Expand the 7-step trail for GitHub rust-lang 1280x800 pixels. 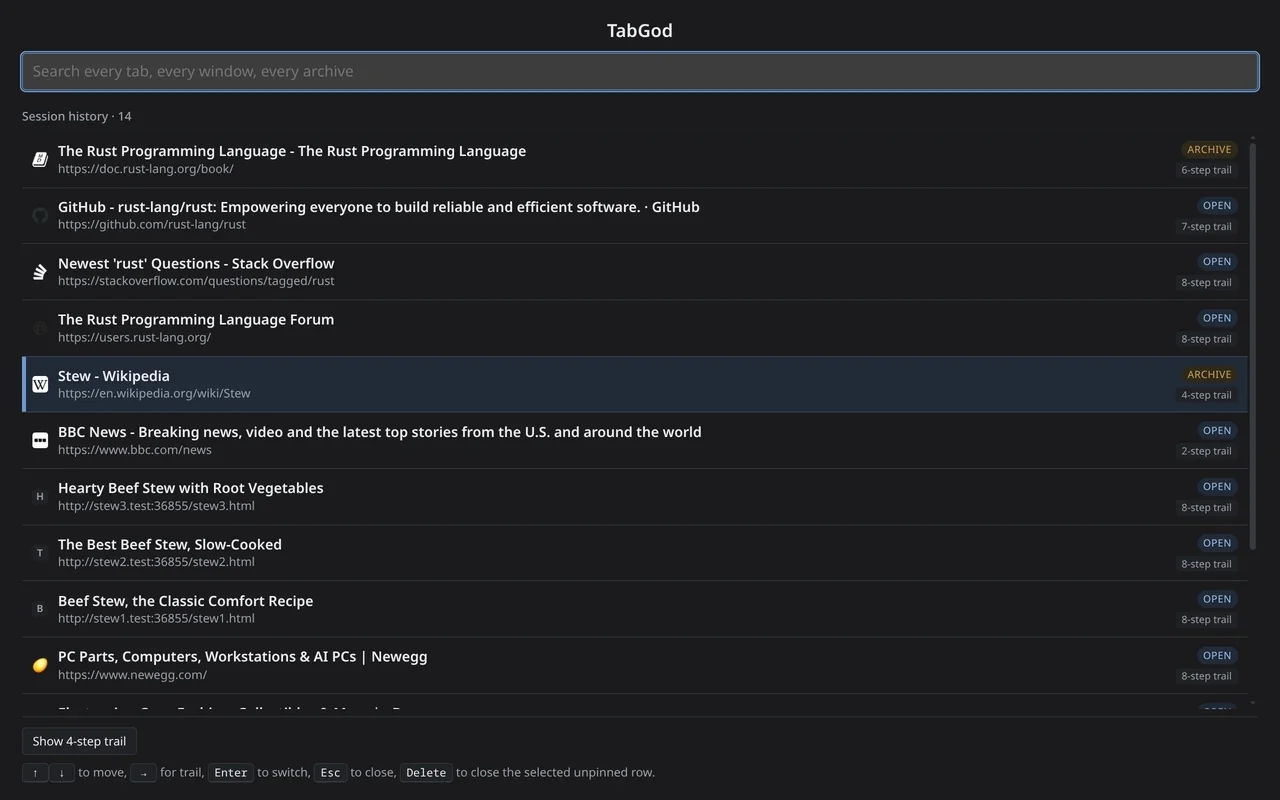click(1206, 226)
